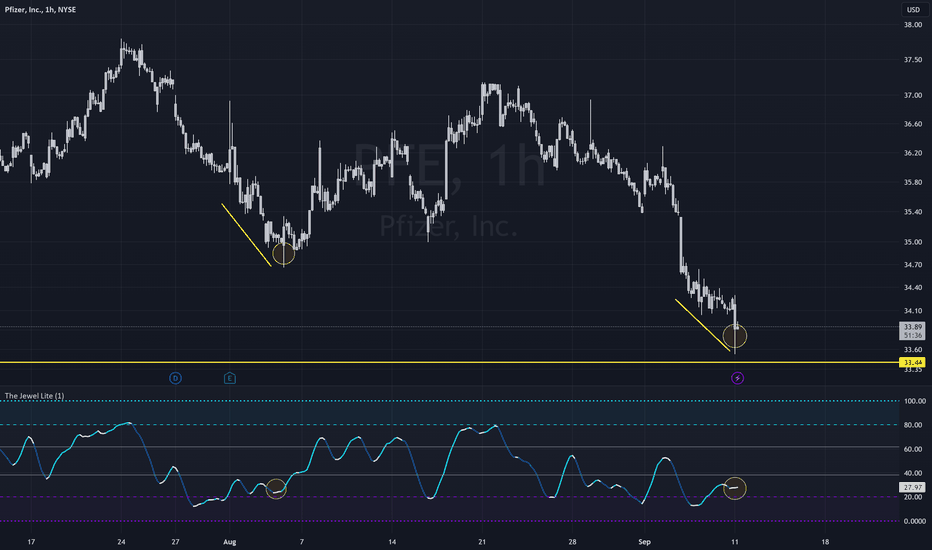
Task: Click the 80.00 indicator scale label
Action: [x=913, y=425]
